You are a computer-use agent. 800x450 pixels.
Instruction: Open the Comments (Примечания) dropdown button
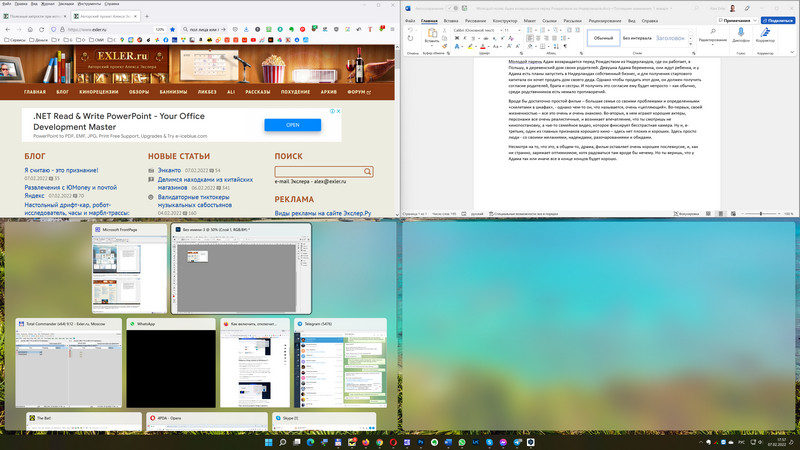735,19
